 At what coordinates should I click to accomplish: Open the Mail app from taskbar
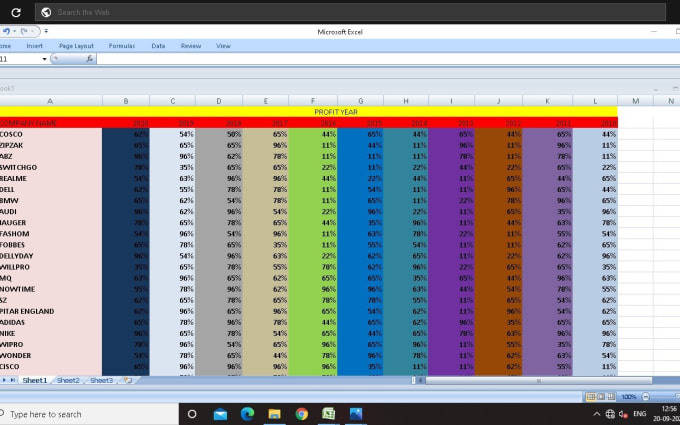coord(220,414)
